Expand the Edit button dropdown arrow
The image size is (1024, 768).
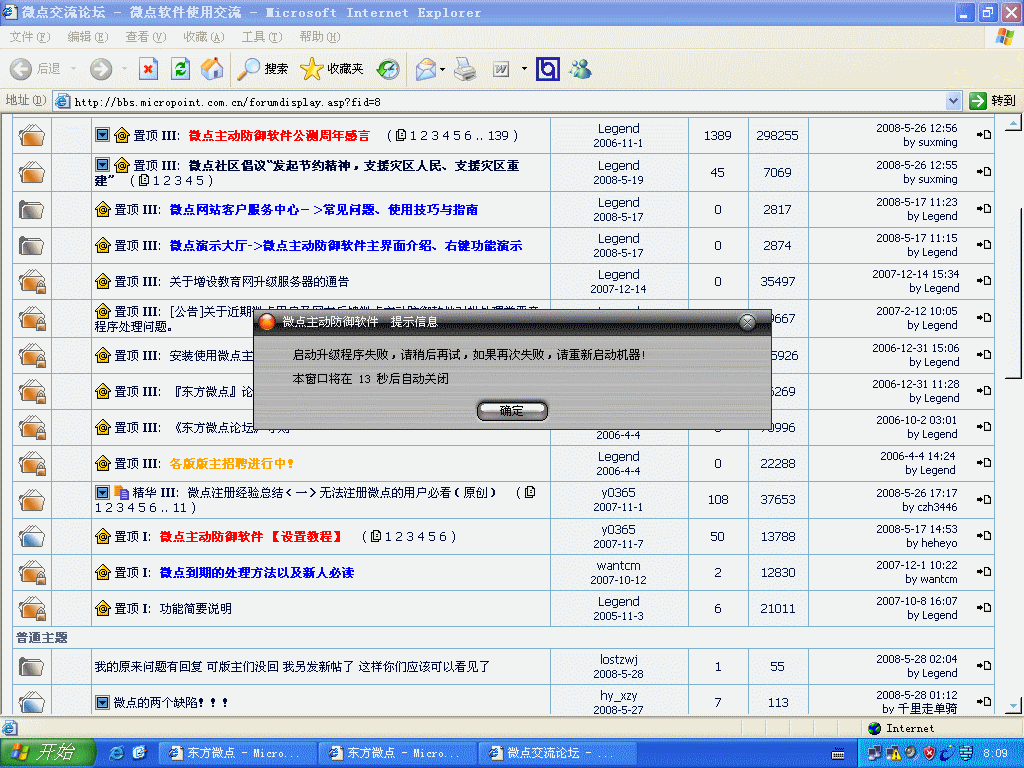(524, 69)
